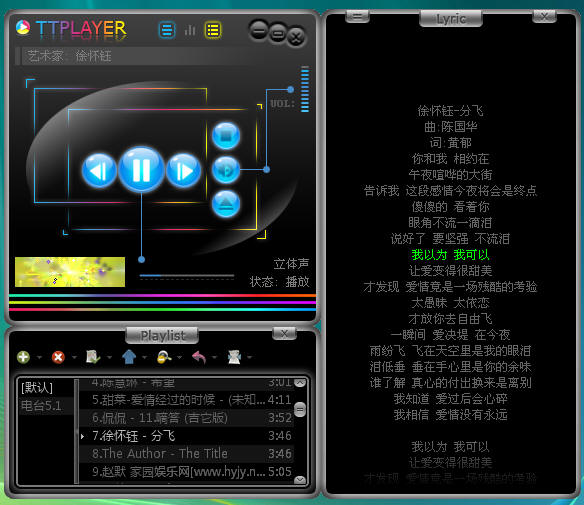Click the playback progress bar under the controls
Screen dimensions: 584x505
point(187,276)
